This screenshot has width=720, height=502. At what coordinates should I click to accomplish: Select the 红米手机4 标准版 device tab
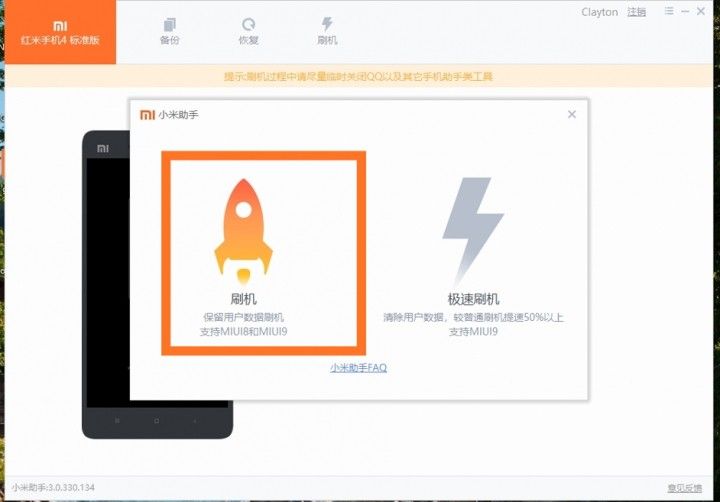click(60, 32)
